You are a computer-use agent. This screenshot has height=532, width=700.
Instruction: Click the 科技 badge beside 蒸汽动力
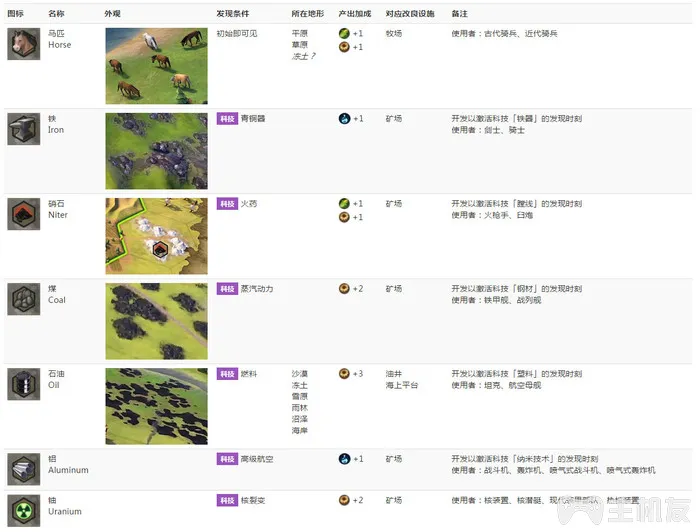227,289
